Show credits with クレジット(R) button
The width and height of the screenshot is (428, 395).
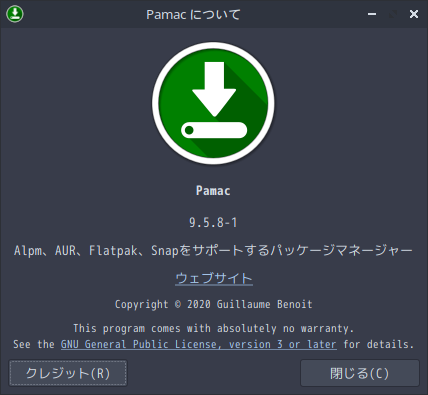(68, 373)
